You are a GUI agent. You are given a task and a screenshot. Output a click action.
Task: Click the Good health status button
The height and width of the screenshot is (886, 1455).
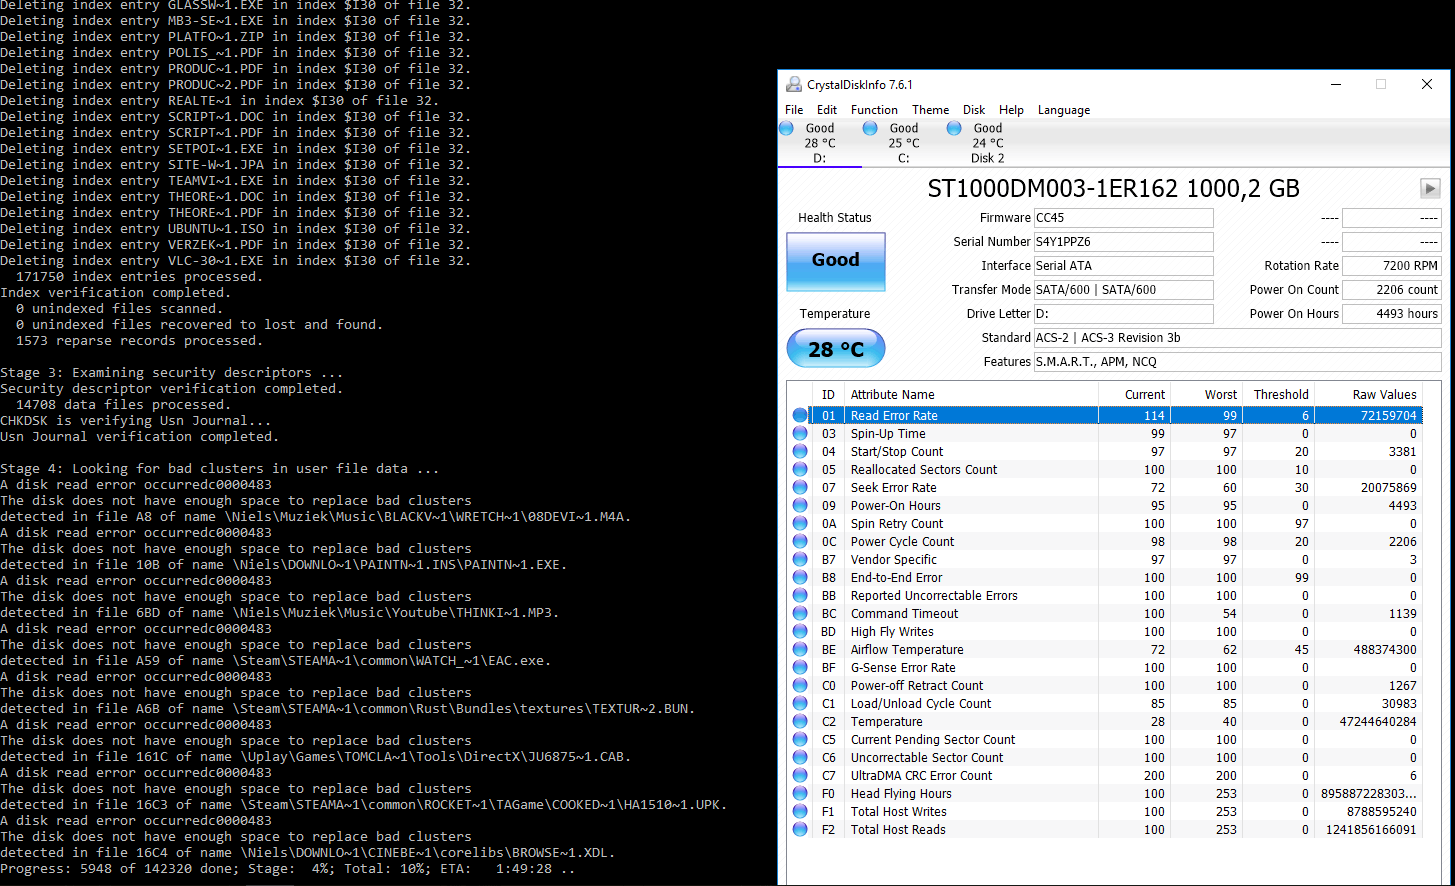point(836,260)
